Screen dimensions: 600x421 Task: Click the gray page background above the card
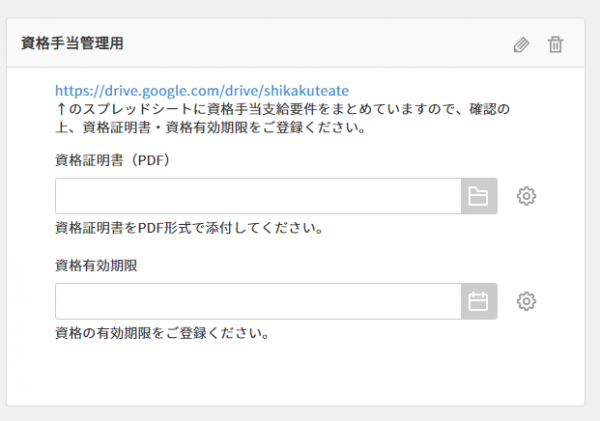300,8
